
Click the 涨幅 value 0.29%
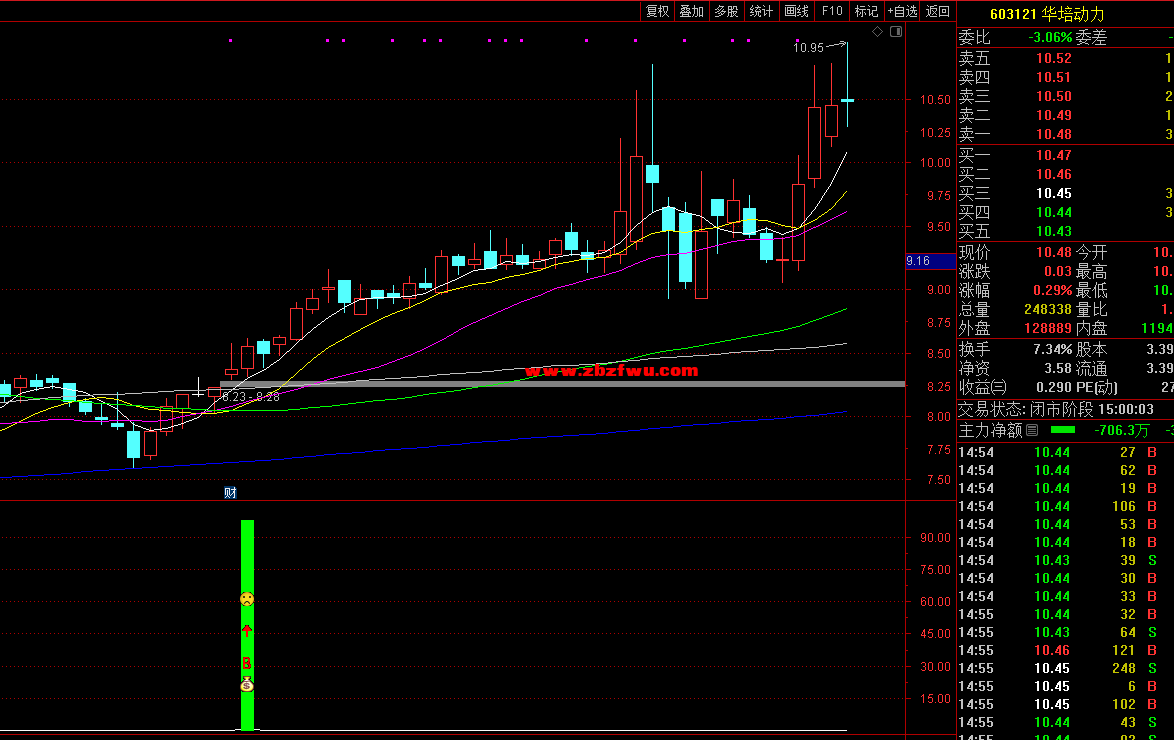tap(1052, 290)
